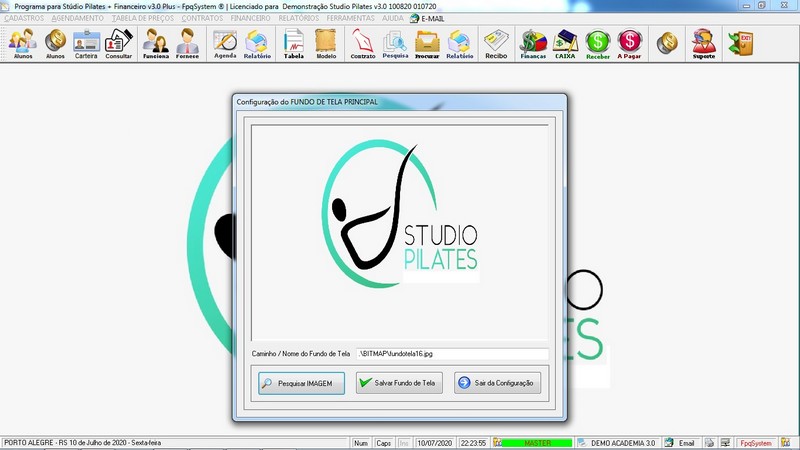Viewport: 800px width, 450px height.
Task: Click the 22:23:55 clock in status bar
Action: click(x=473, y=443)
